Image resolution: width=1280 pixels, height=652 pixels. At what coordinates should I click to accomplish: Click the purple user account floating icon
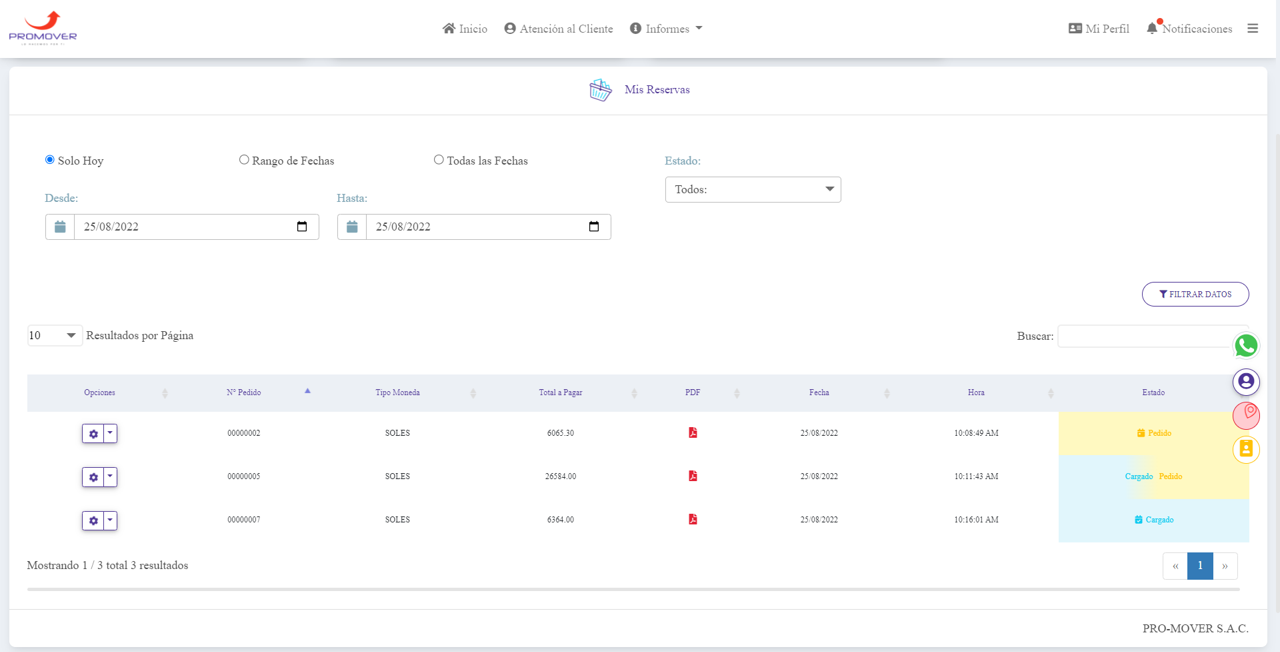pyautogui.click(x=1245, y=381)
